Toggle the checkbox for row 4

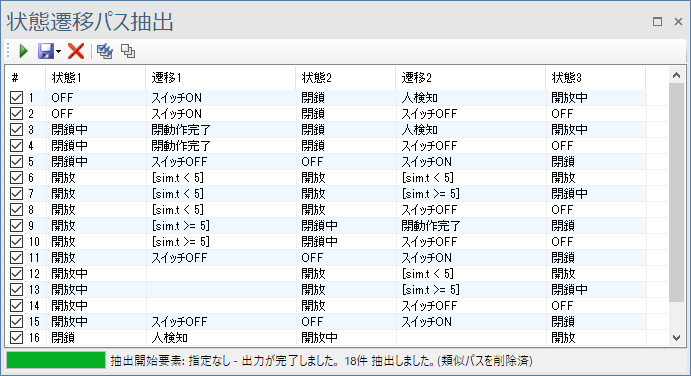[x=16, y=145]
